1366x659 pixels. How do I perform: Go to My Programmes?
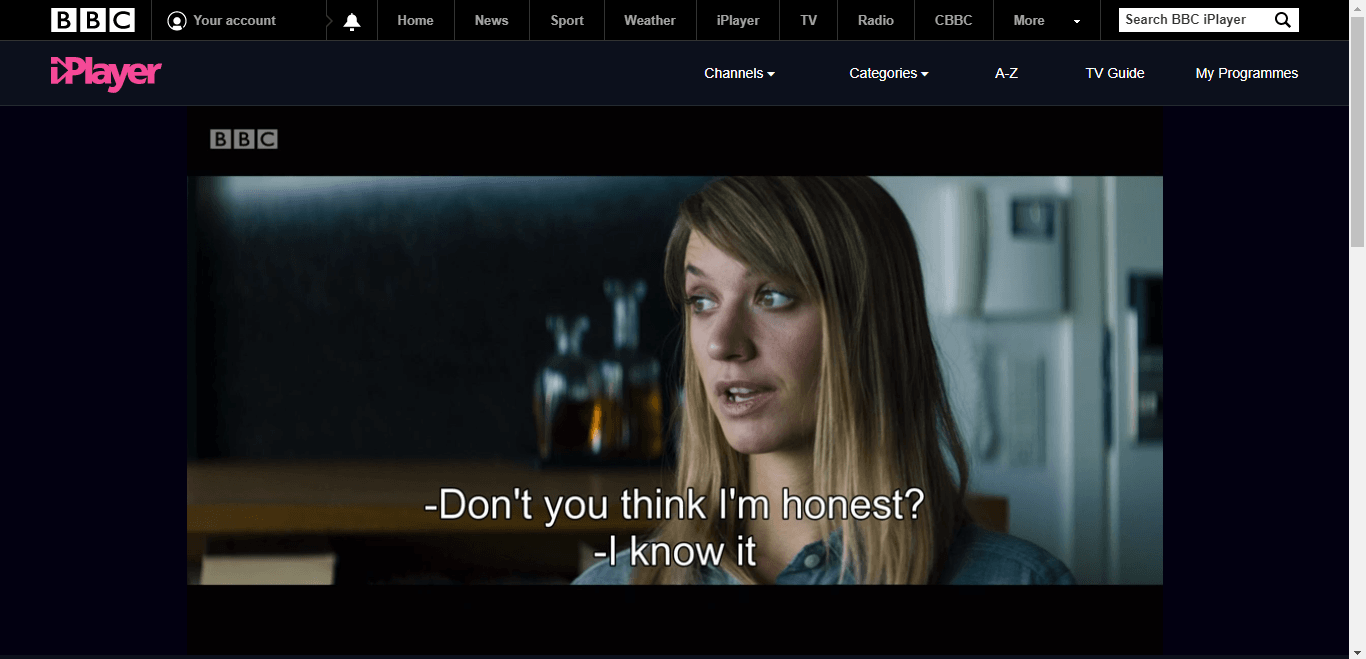point(1247,73)
